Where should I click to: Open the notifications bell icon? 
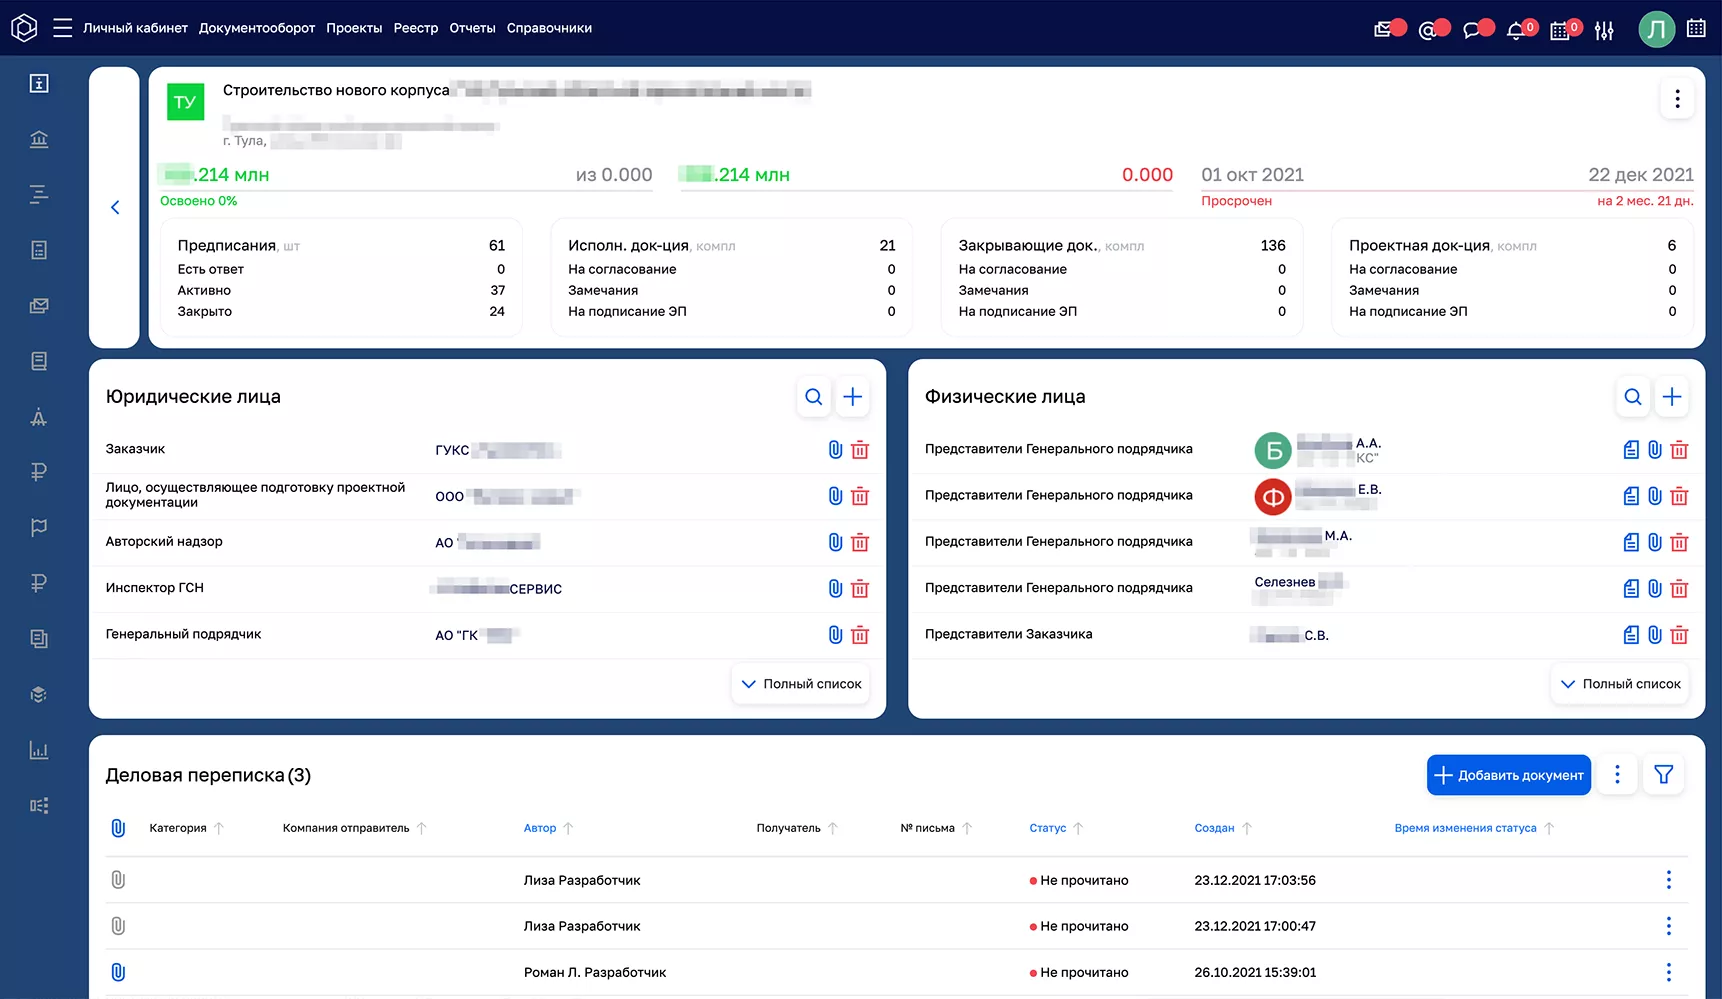coord(1516,30)
